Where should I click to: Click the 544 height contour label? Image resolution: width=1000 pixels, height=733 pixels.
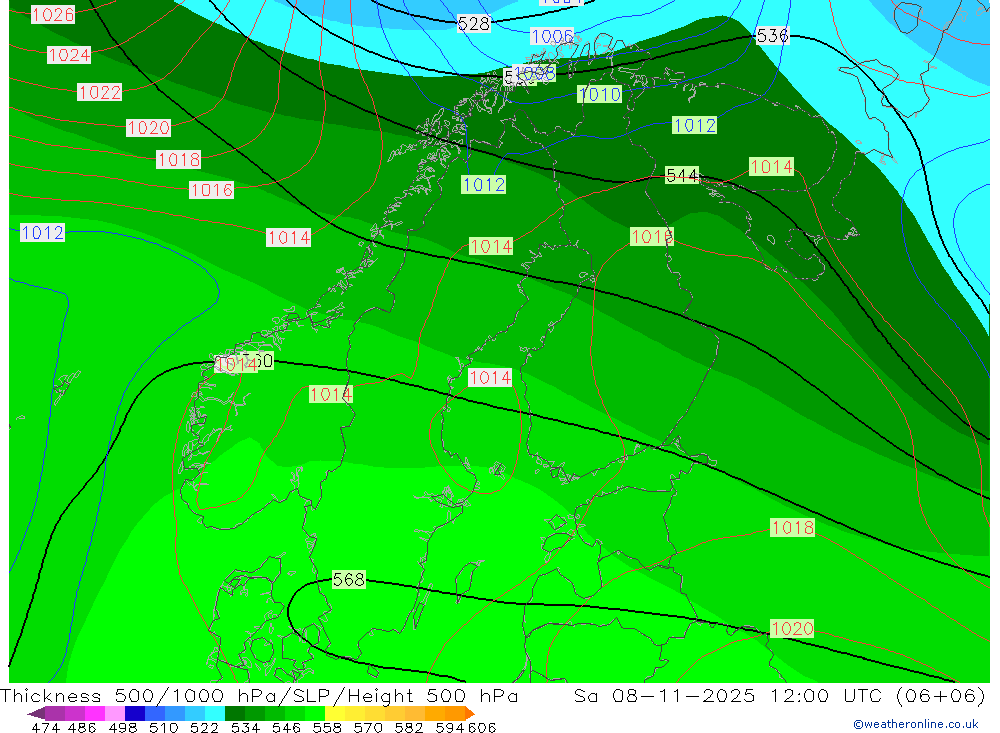click(x=682, y=175)
